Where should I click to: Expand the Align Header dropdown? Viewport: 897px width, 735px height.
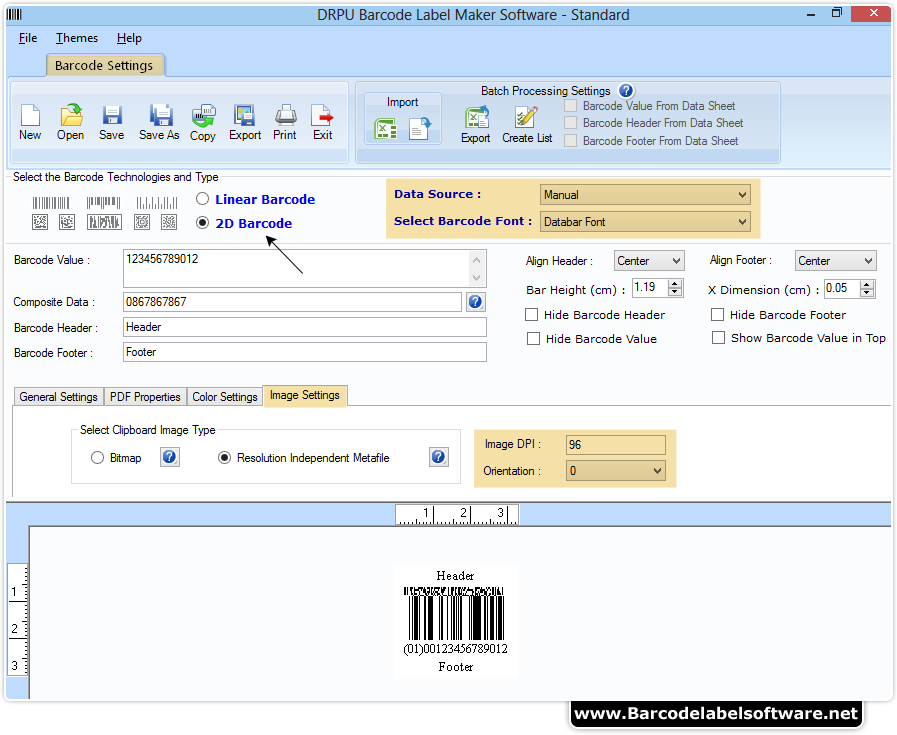pos(649,261)
